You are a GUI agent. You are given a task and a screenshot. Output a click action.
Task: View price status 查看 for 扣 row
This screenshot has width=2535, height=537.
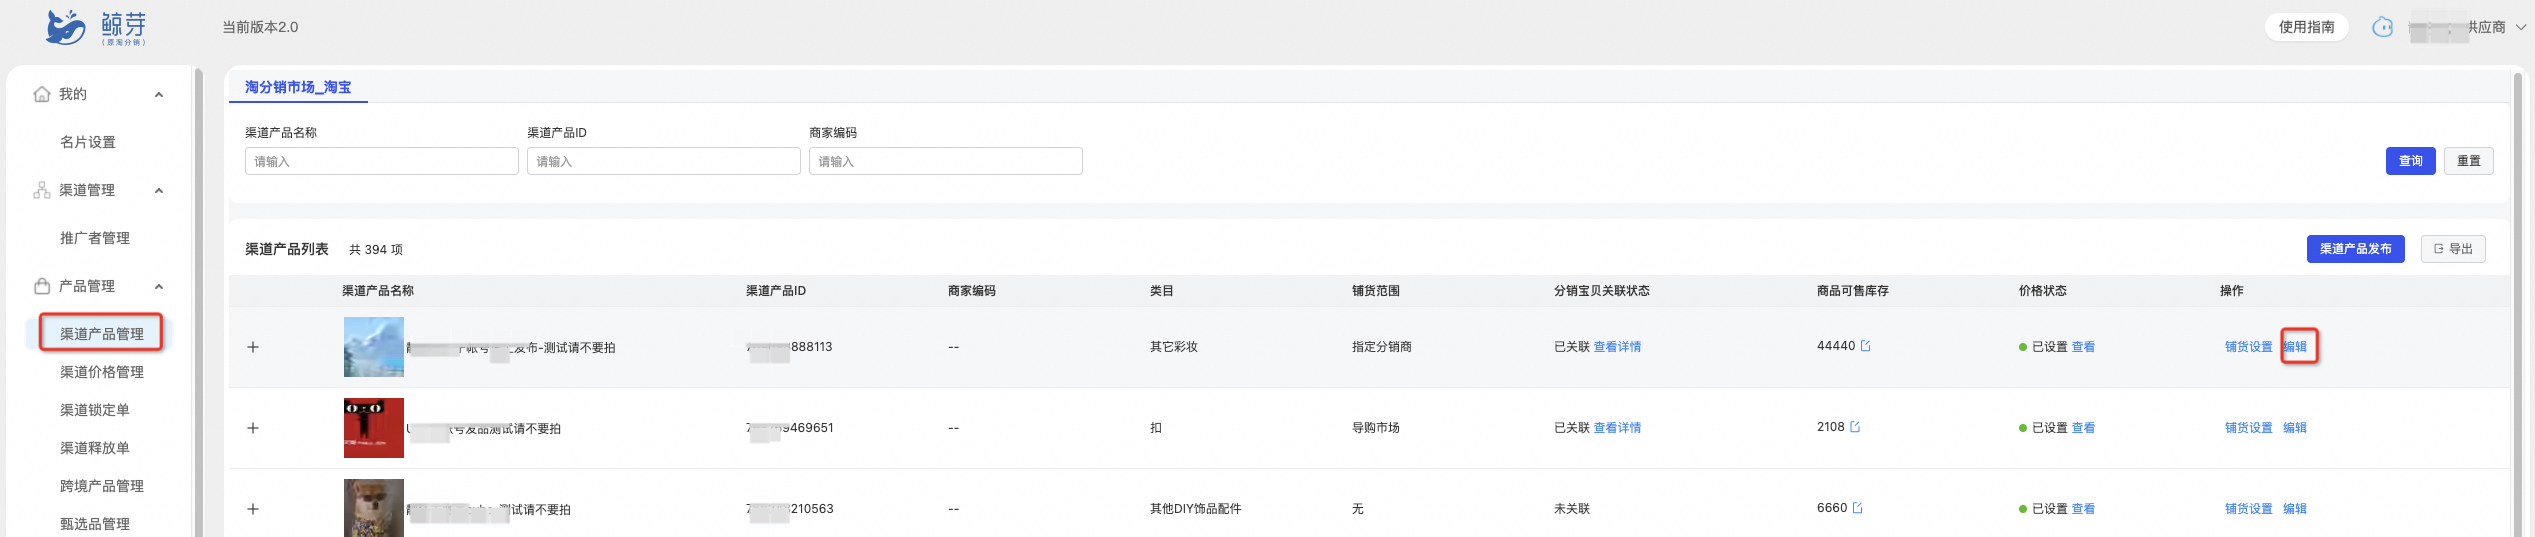tap(2083, 428)
